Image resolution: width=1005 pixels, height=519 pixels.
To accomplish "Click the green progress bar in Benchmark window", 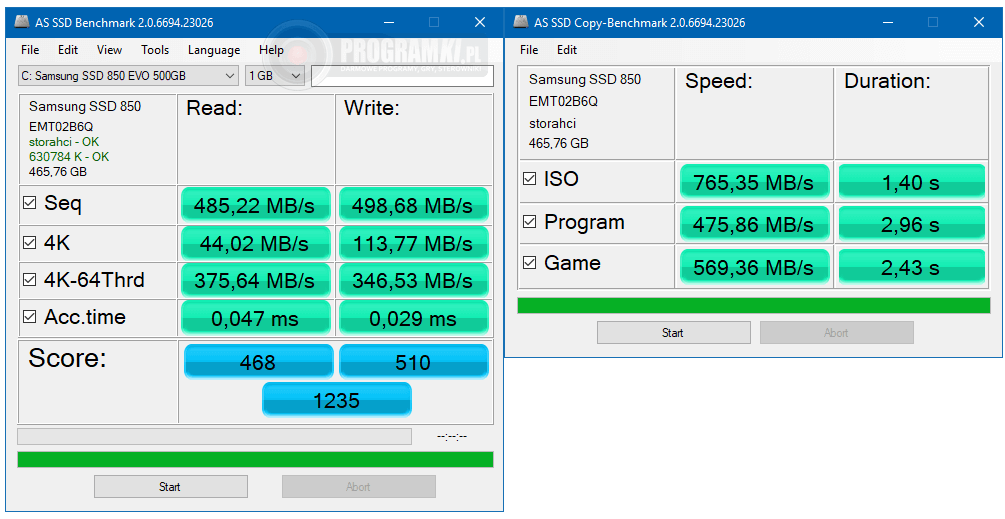I will tap(255, 459).
